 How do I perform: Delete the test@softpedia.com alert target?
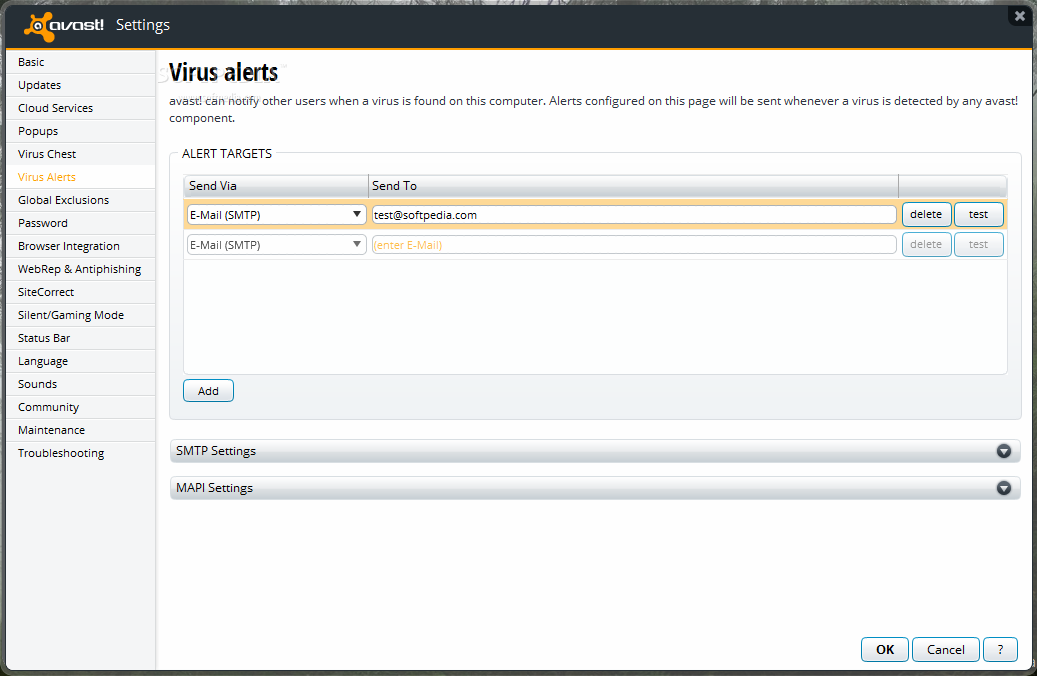point(927,214)
